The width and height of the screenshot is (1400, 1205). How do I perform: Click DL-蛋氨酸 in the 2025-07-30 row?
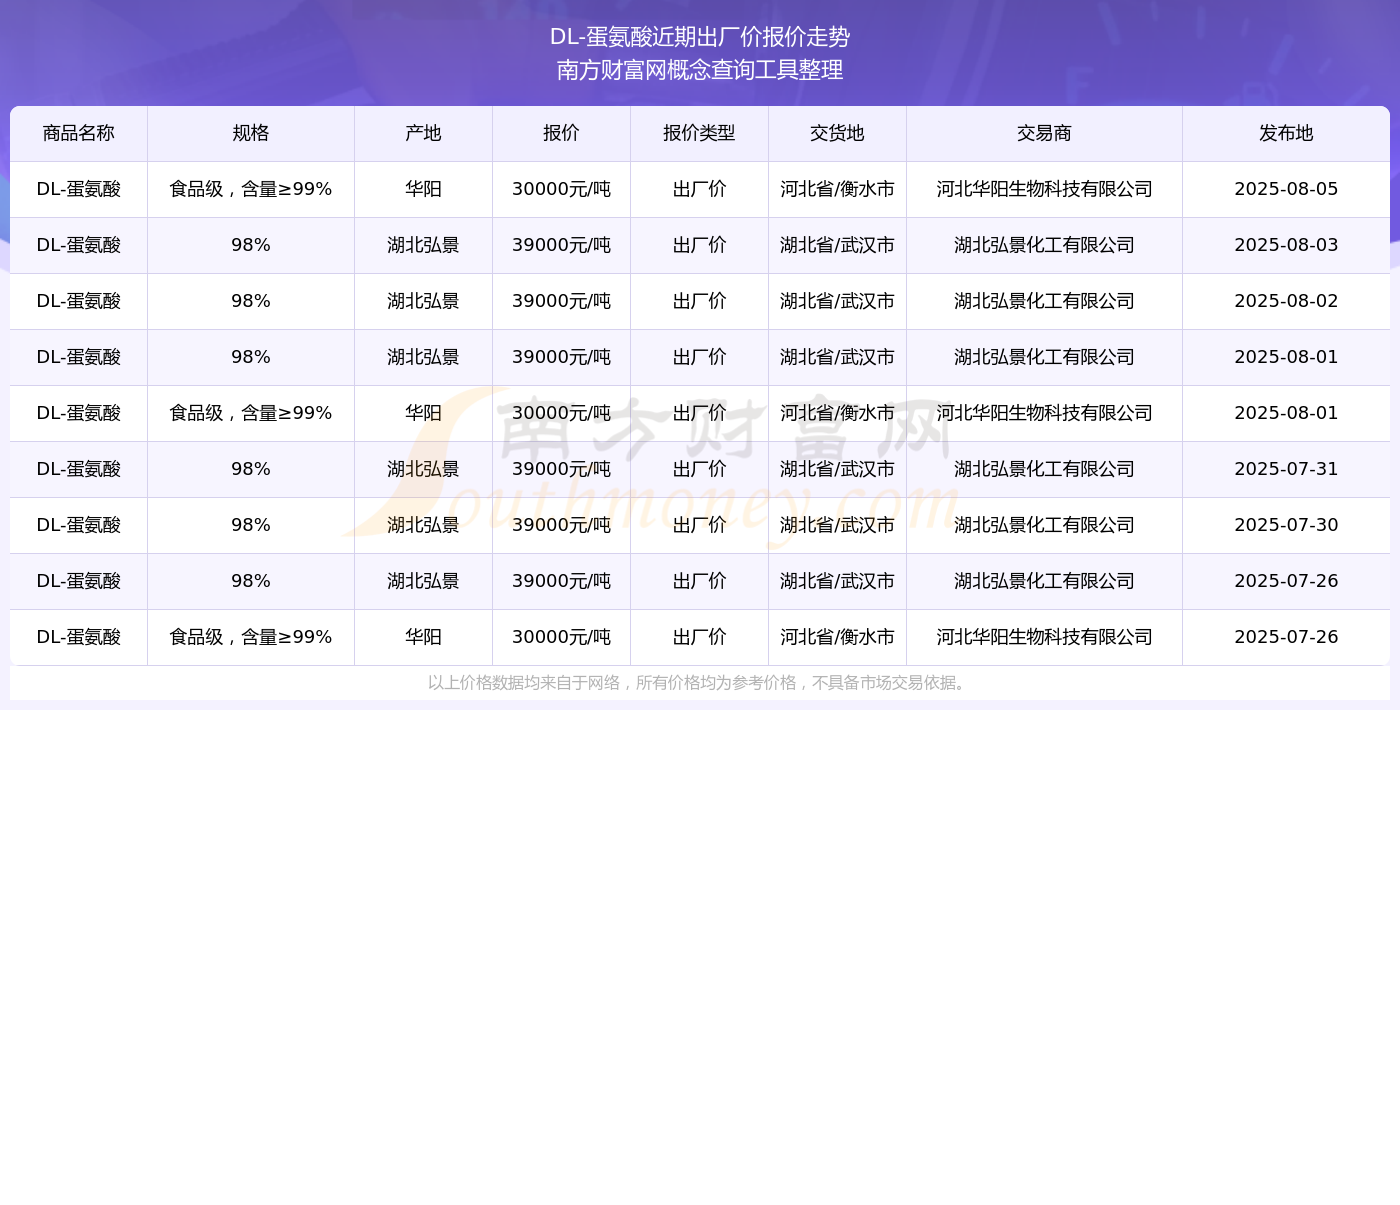pos(79,525)
